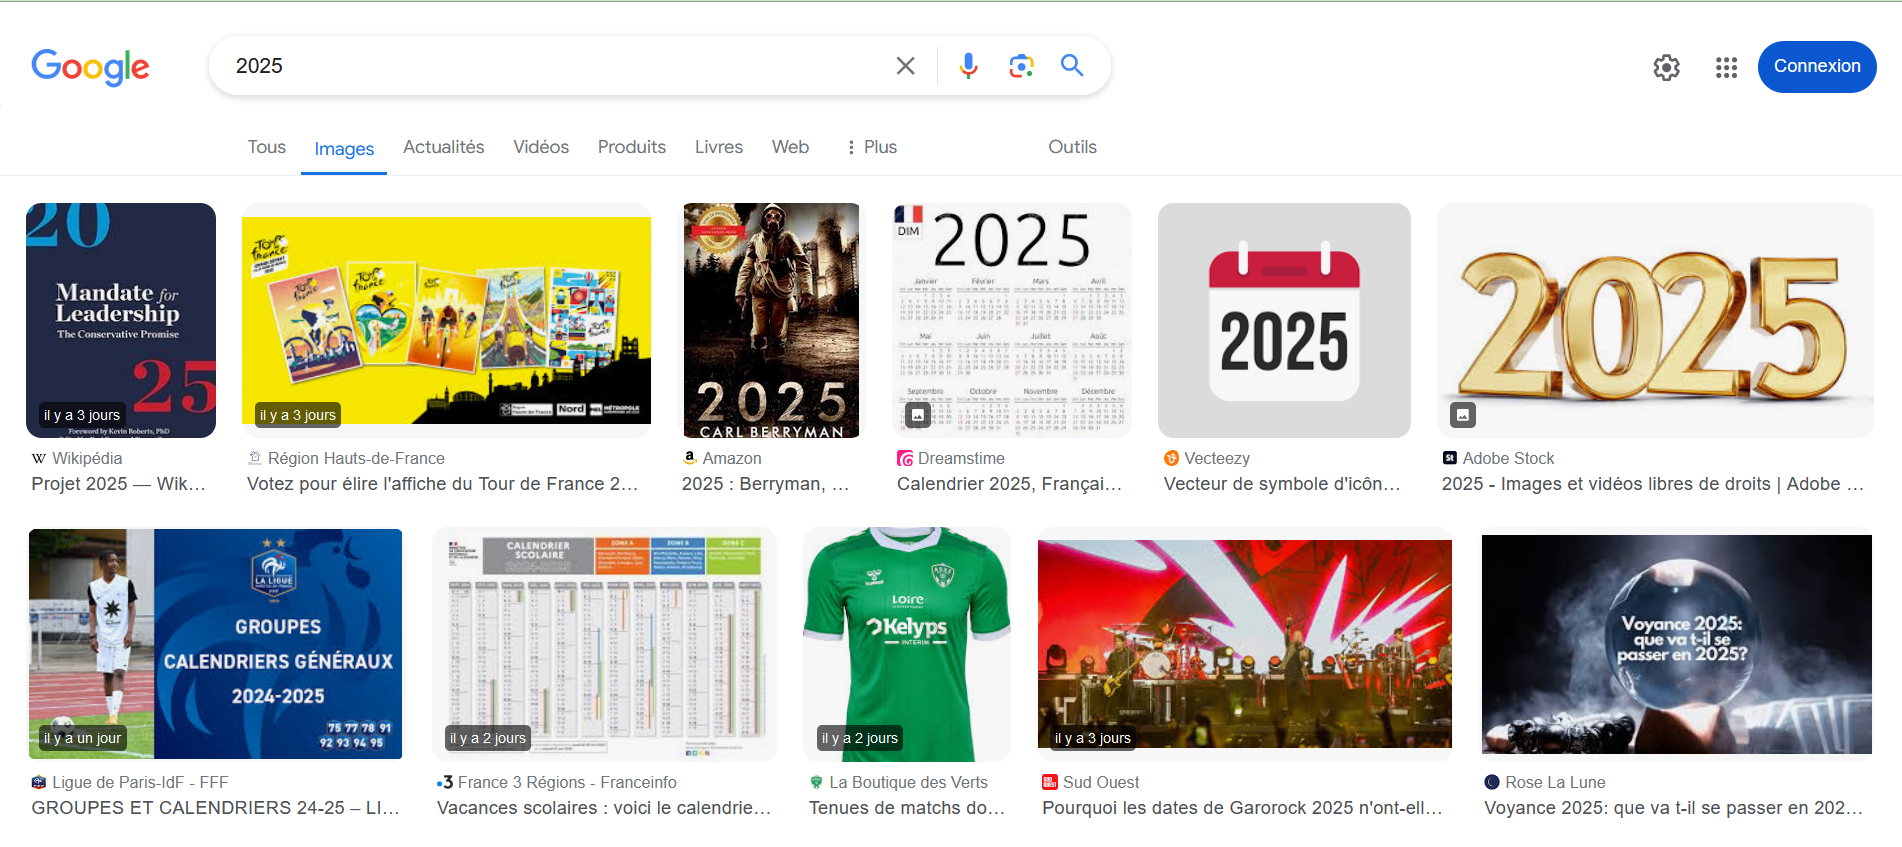The width and height of the screenshot is (1902, 847).
Task: Open the Actualités tab
Action: (444, 147)
